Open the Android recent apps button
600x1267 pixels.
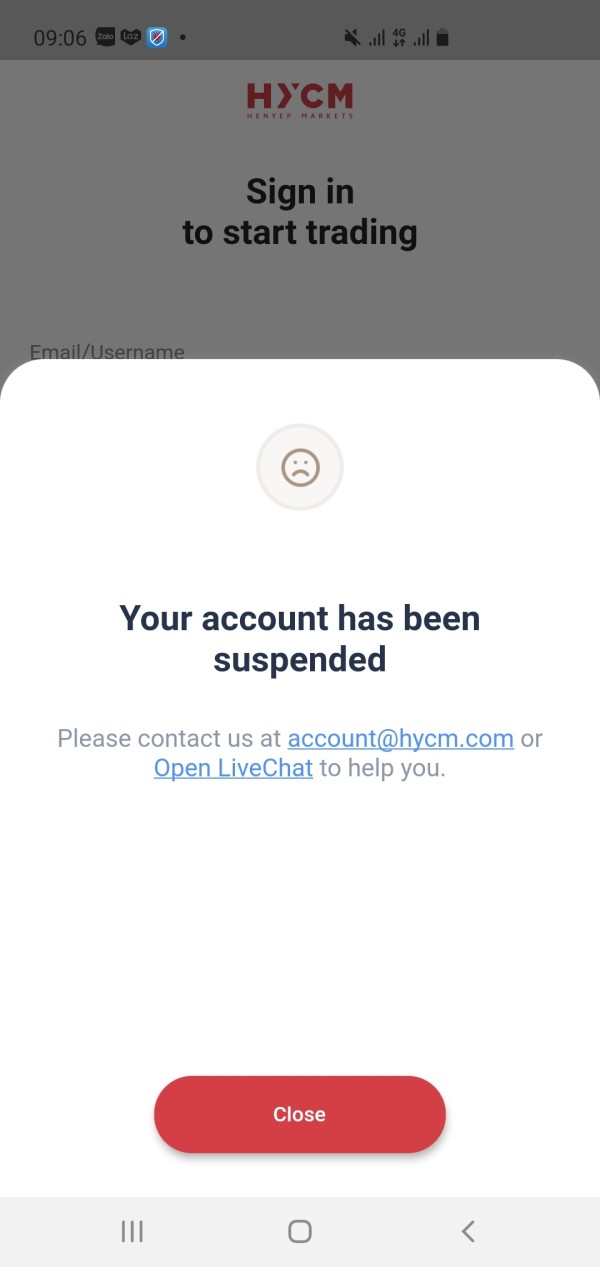click(x=132, y=1231)
